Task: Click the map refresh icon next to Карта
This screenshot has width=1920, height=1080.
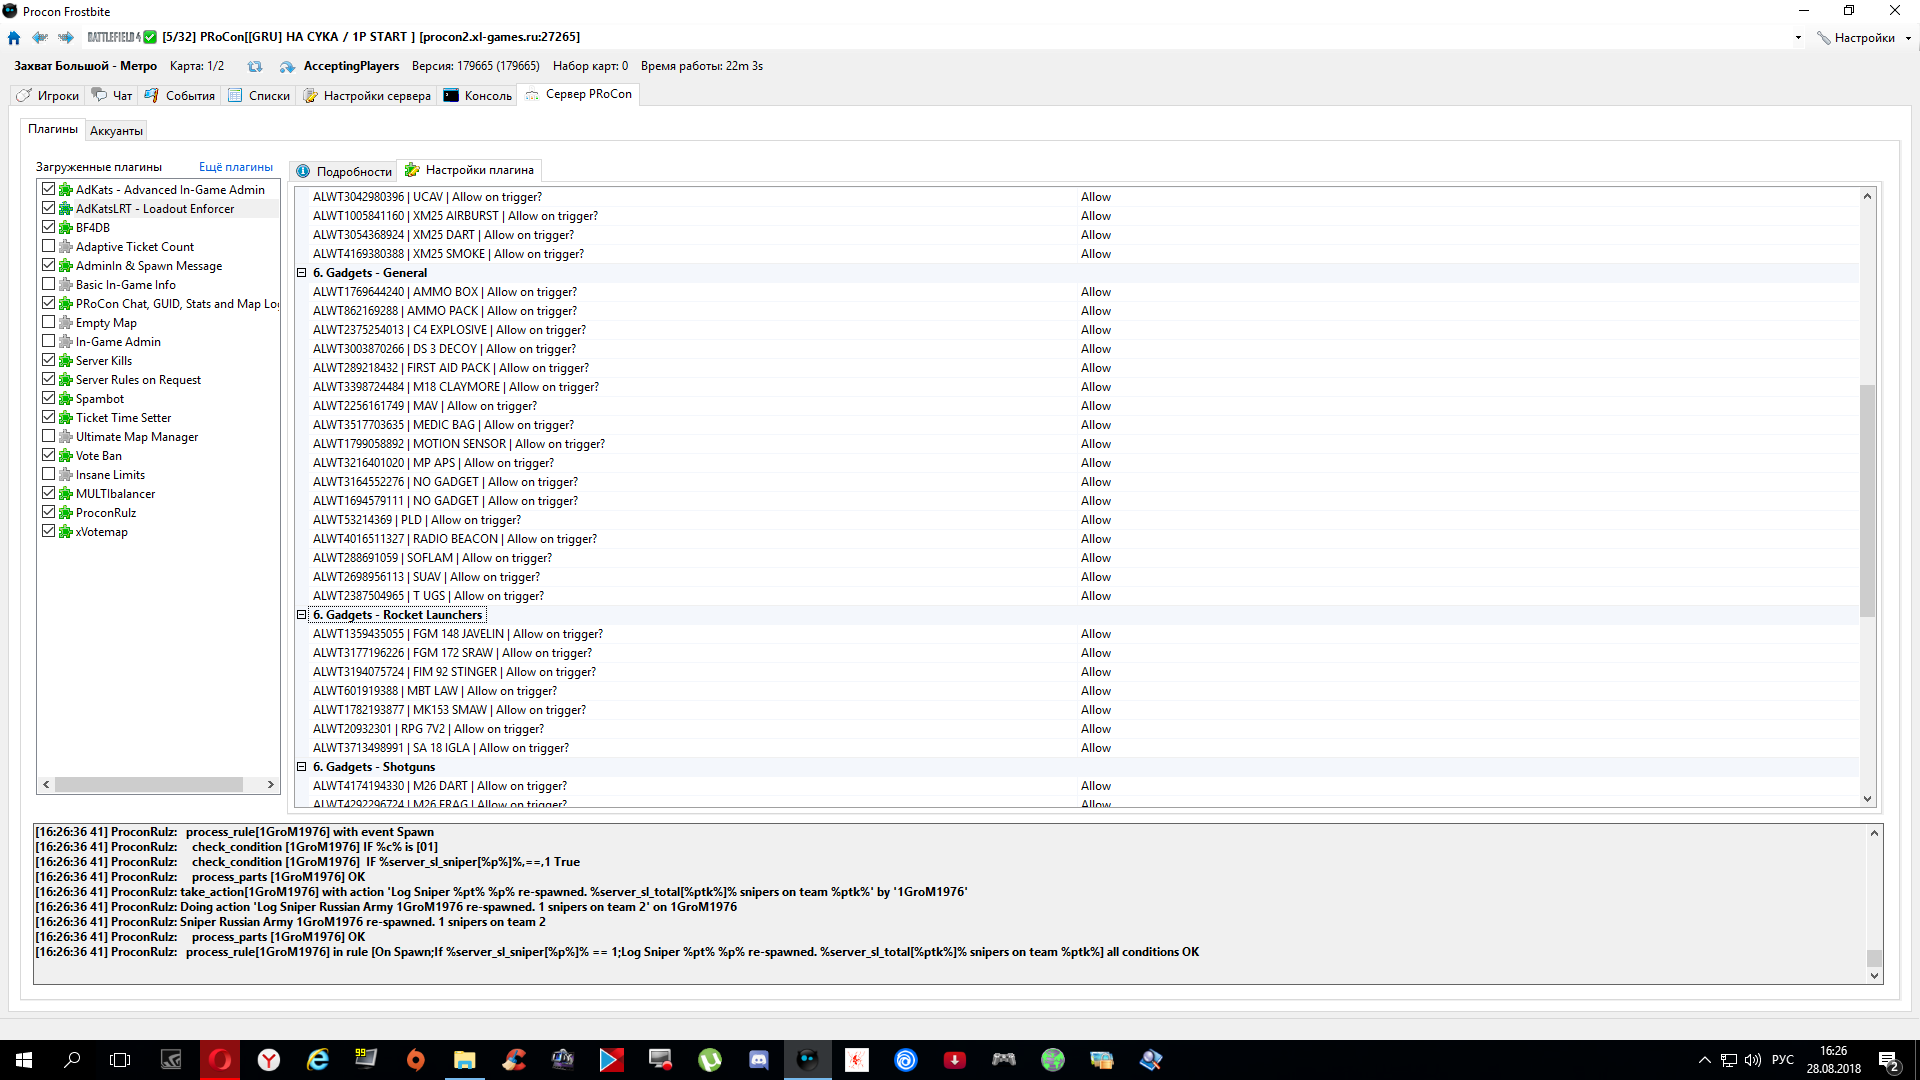Action: pos(255,66)
